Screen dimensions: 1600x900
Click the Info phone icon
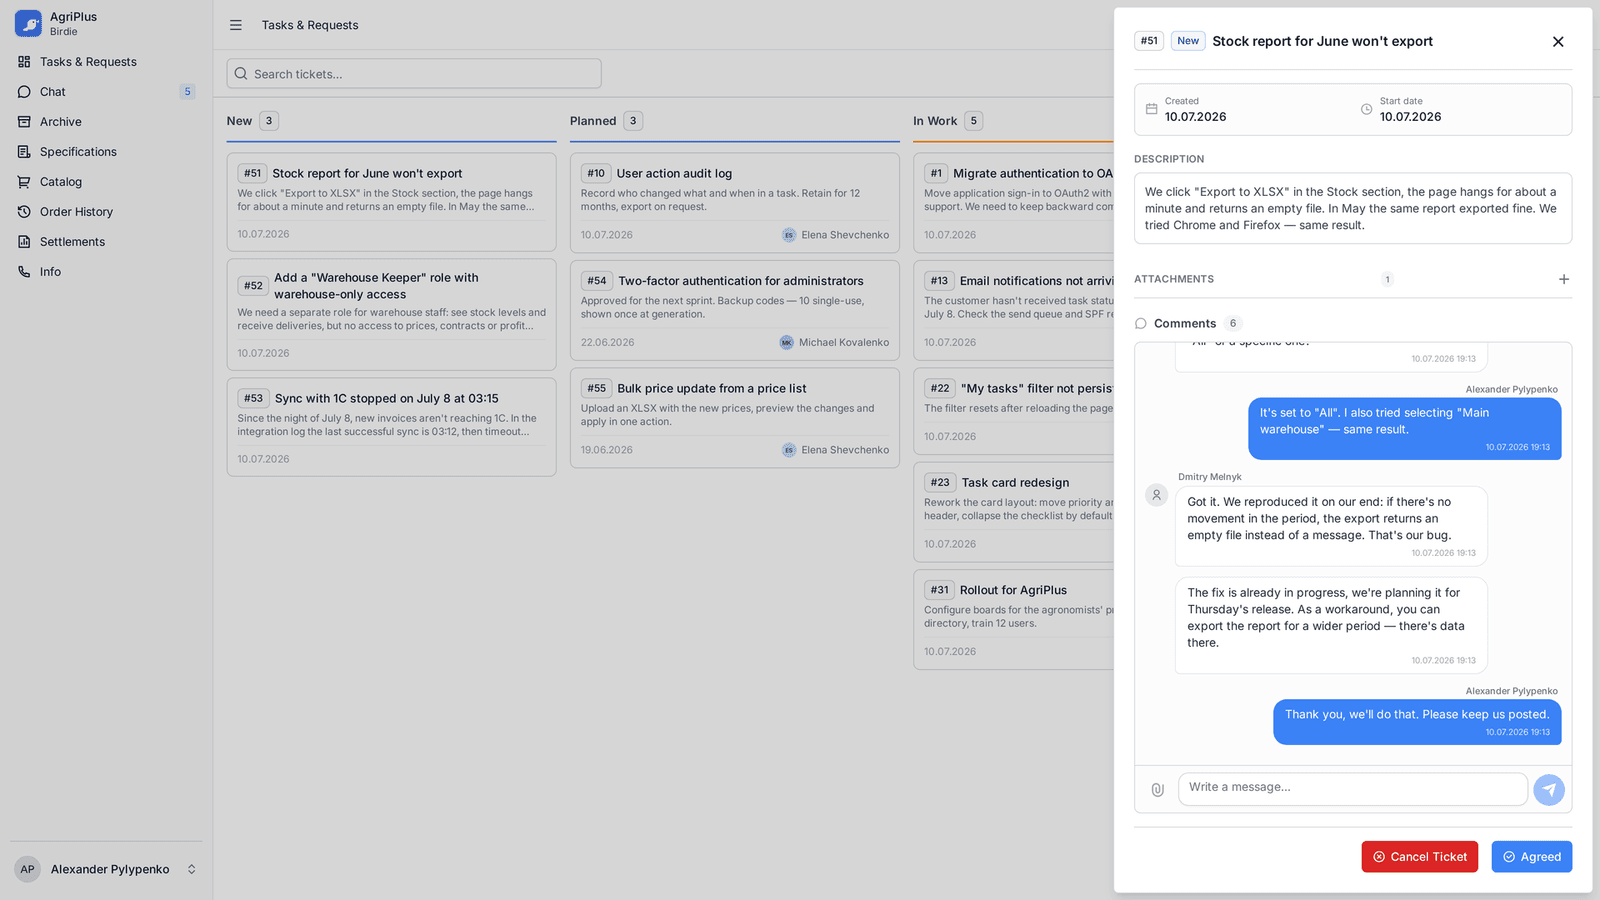(24, 272)
